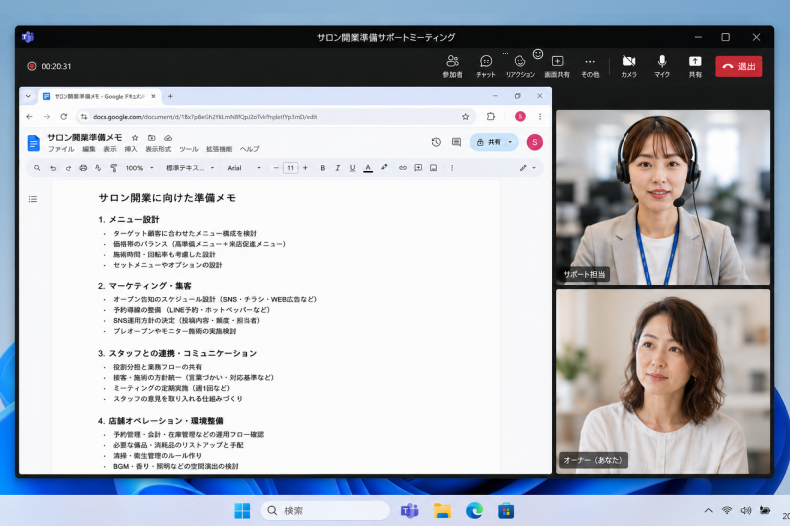Toggle bold formatting
This screenshot has width=790, height=526.
point(322,168)
